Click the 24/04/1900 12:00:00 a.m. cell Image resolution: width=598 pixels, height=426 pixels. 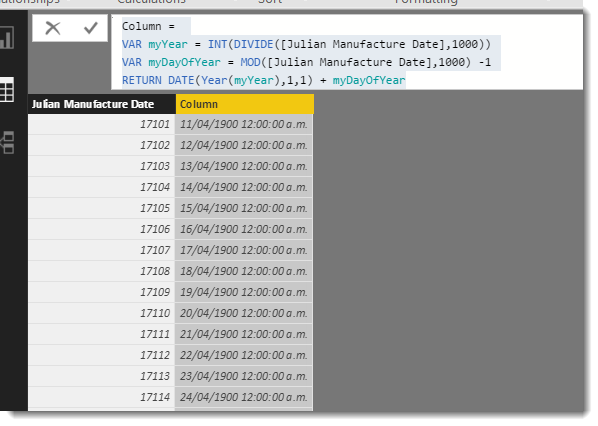tap(244, 397)
